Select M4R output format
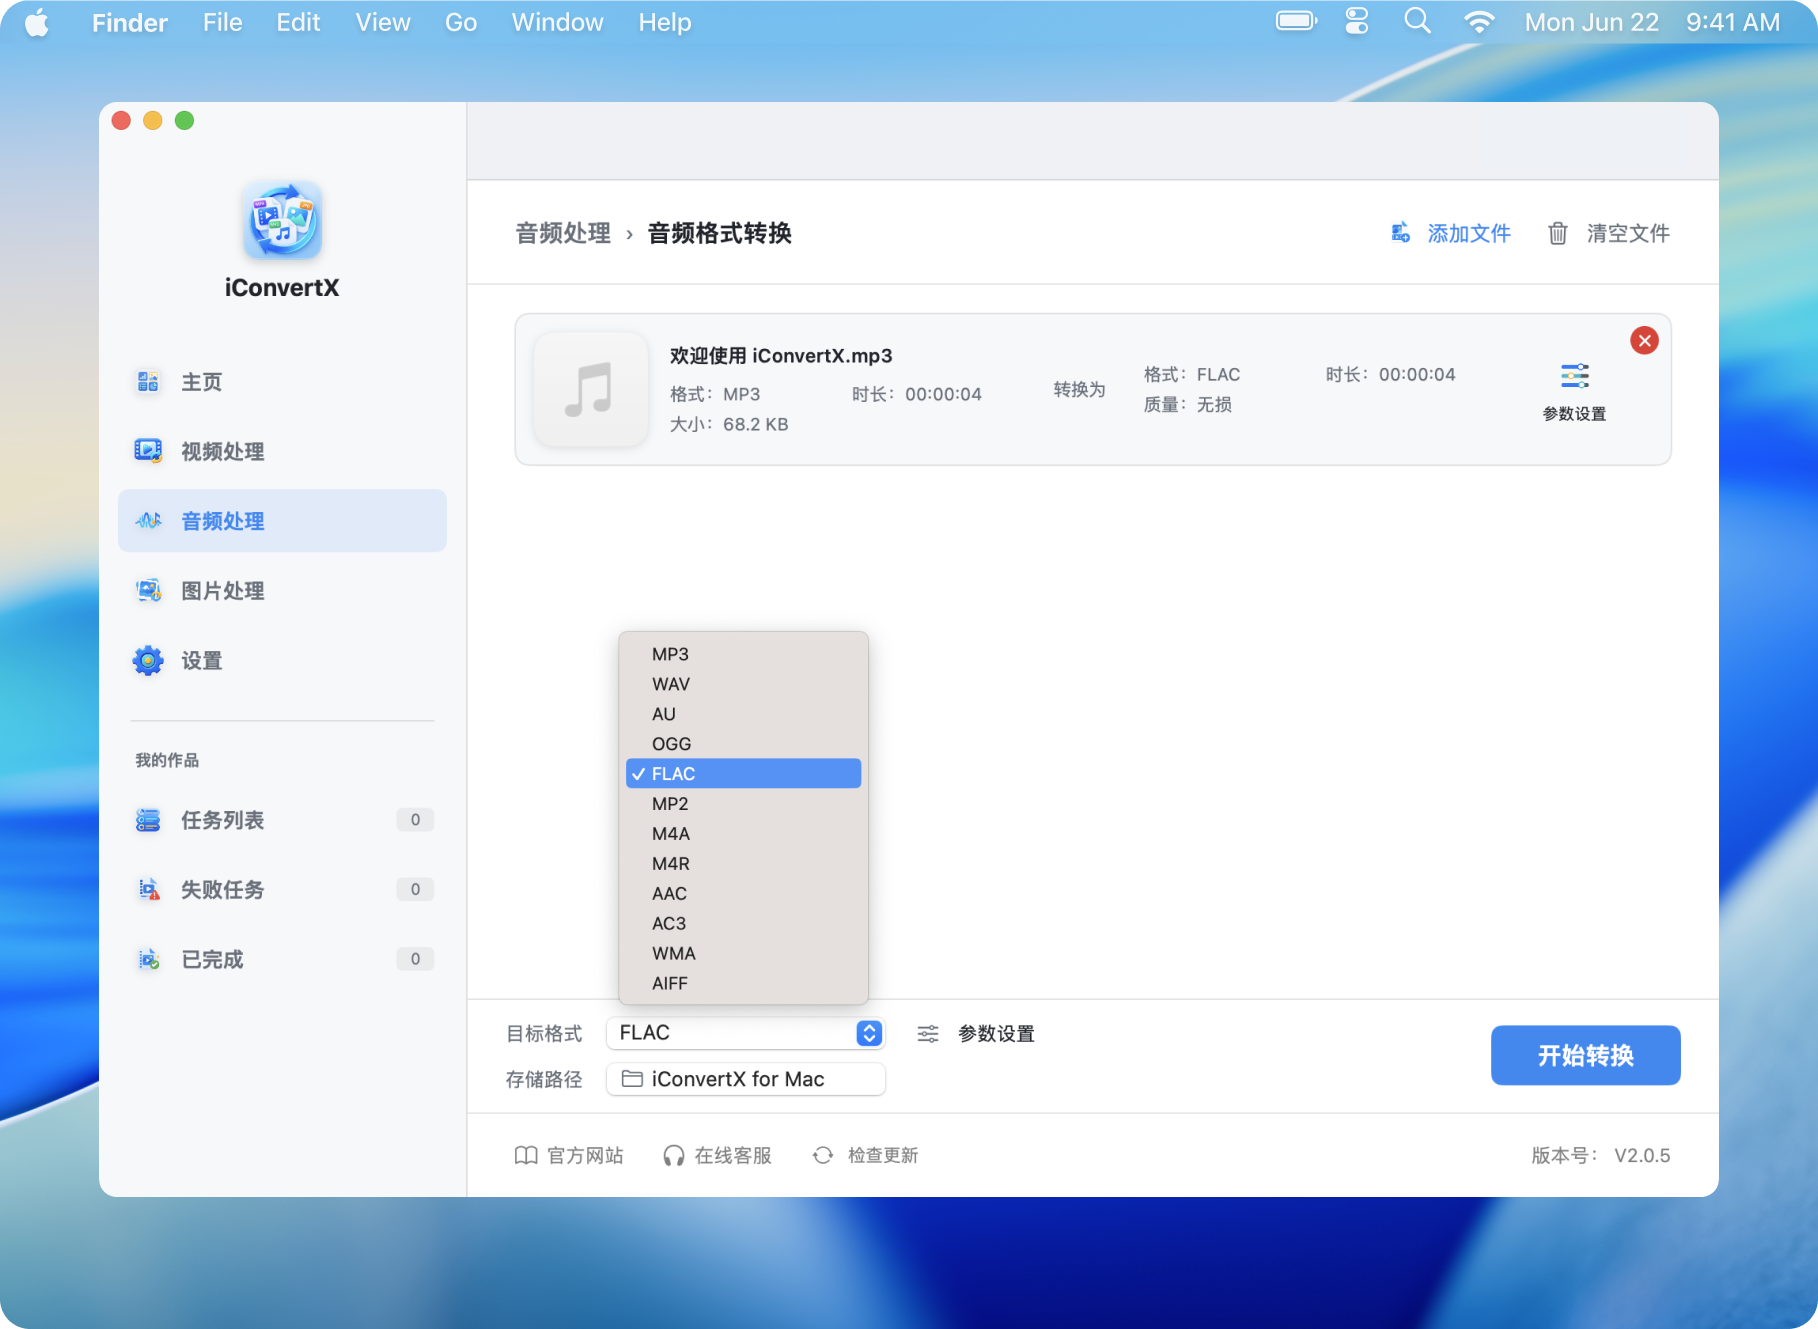The width and height of the screenshot is (1818, 1329). (743, 864)
